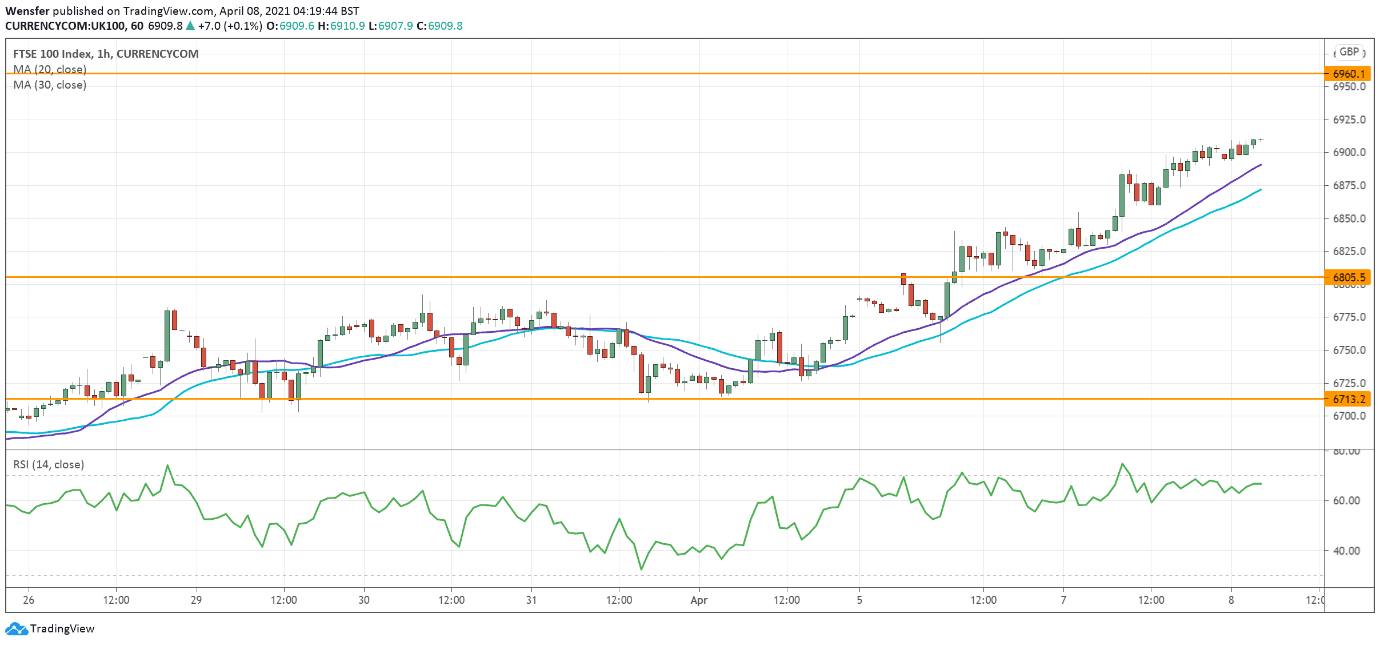Select the MA (30, close) indicator label
The height and width of the screenshot is (645, 1380).
50,85
